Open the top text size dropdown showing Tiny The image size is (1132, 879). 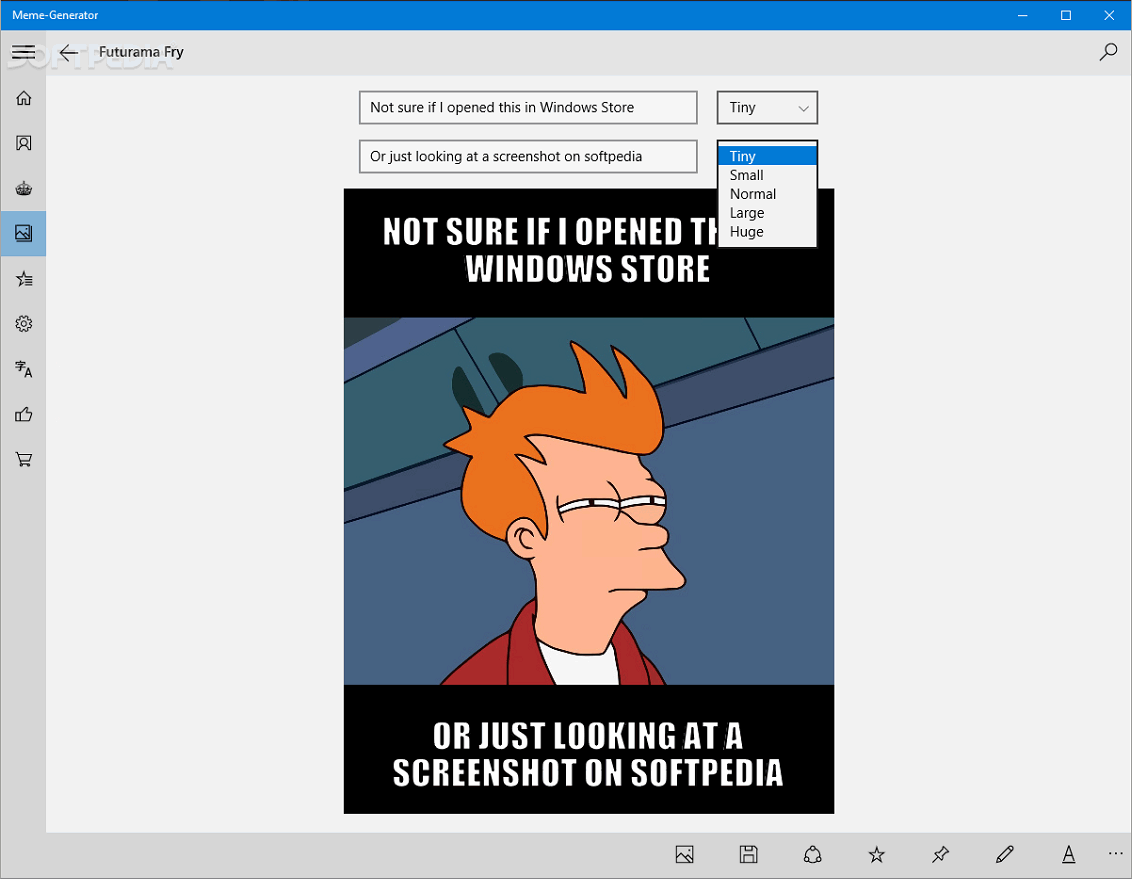tap(767, 108)
